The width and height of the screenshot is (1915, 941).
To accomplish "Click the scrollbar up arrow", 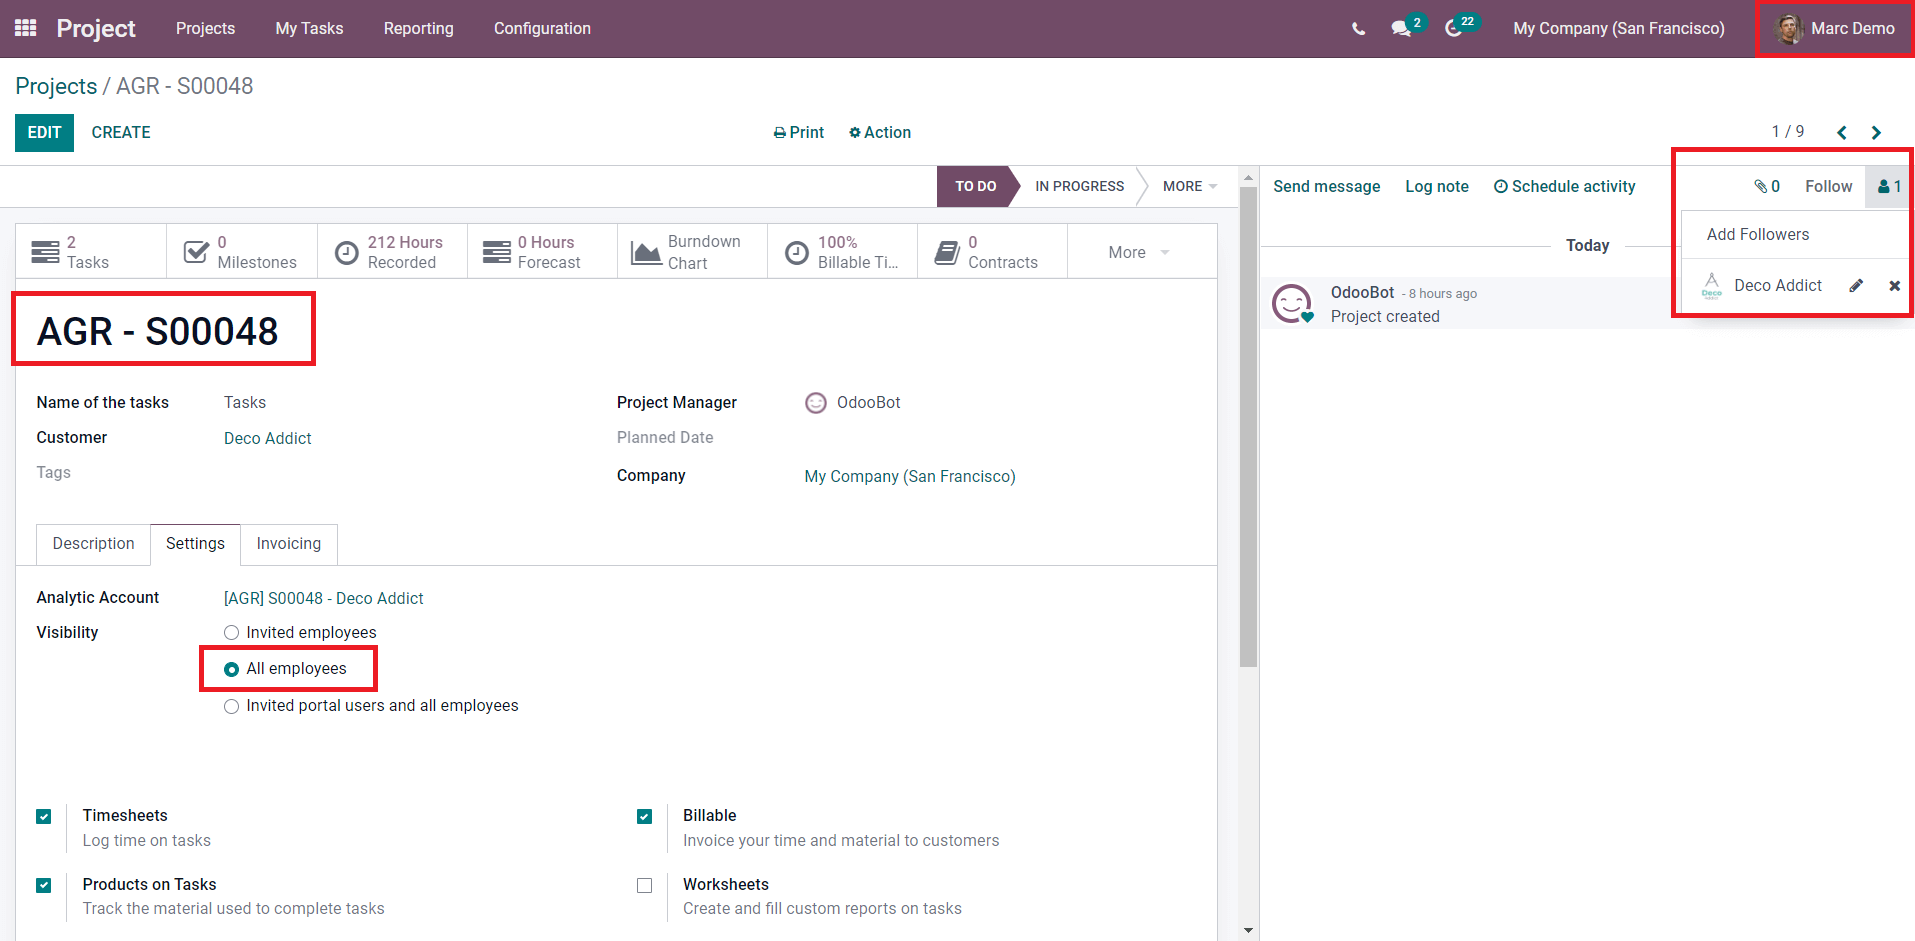I will click(1248, 178).
